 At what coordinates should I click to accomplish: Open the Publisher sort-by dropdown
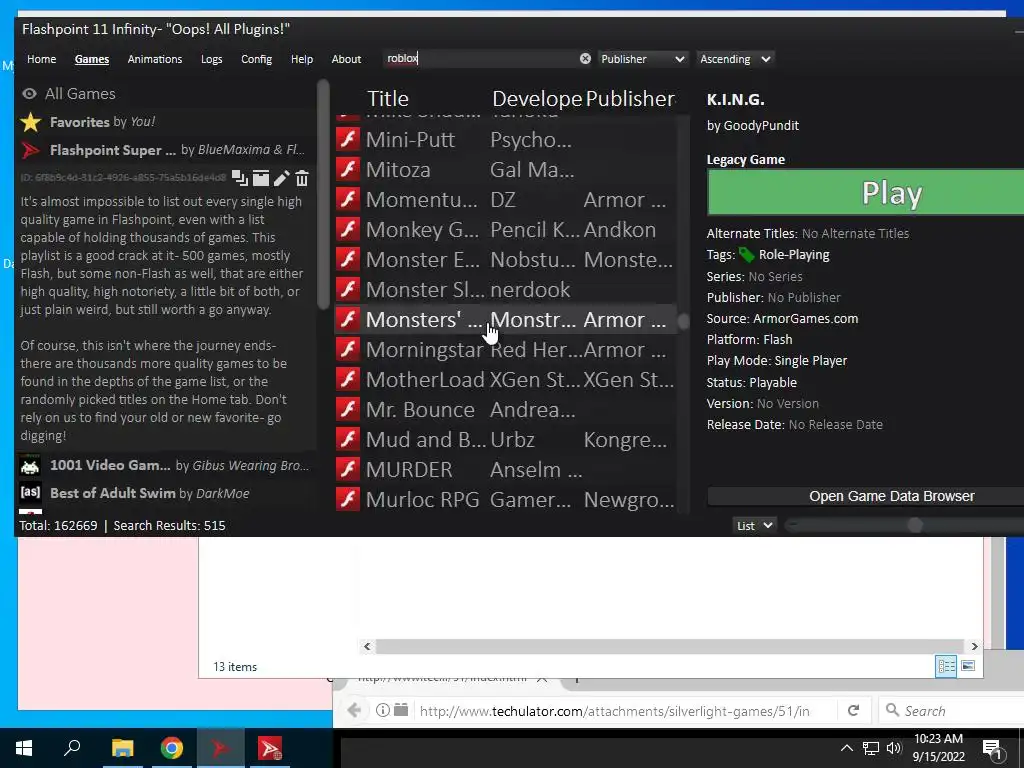pyautogui.click(x=643, y=59)
